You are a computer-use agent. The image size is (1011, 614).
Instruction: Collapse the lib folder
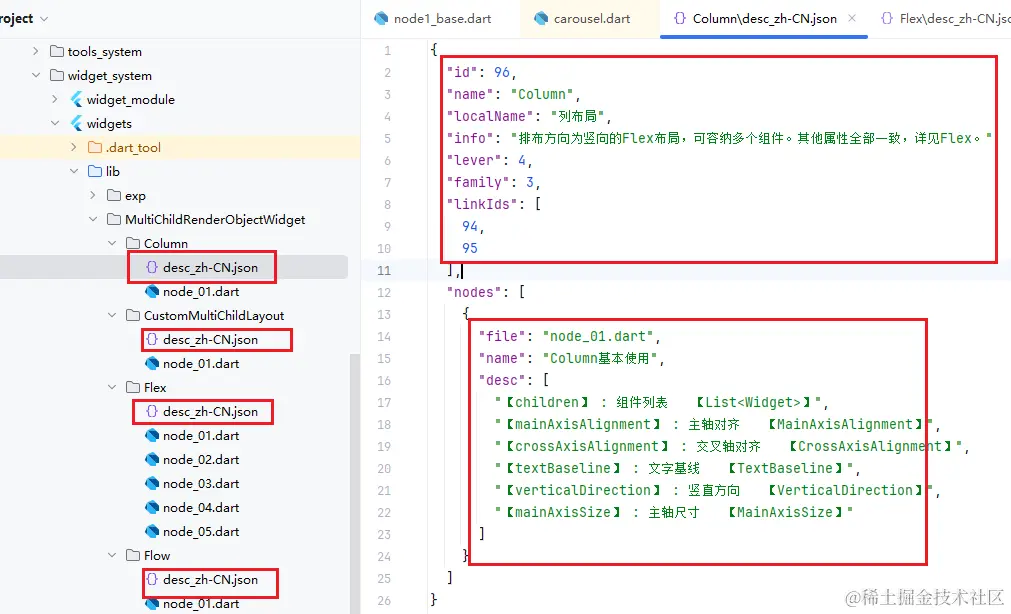pyautogui.click(x=74, y=171)
